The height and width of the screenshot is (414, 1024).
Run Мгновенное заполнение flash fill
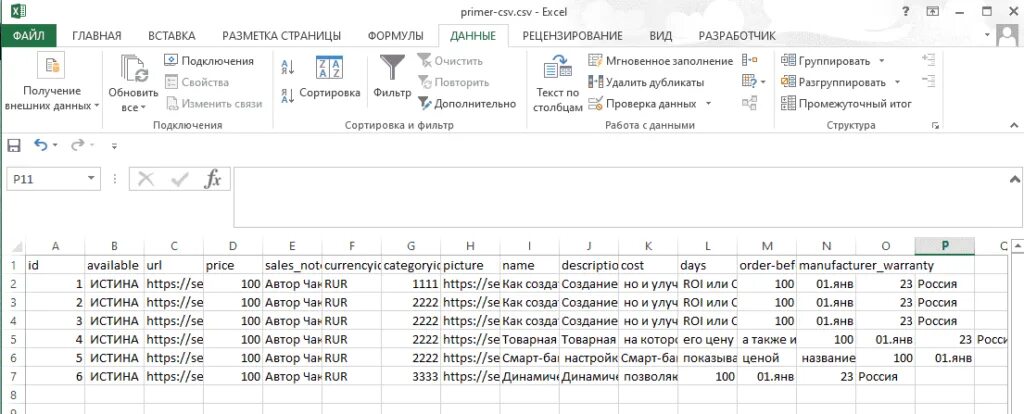click(660, 61)
